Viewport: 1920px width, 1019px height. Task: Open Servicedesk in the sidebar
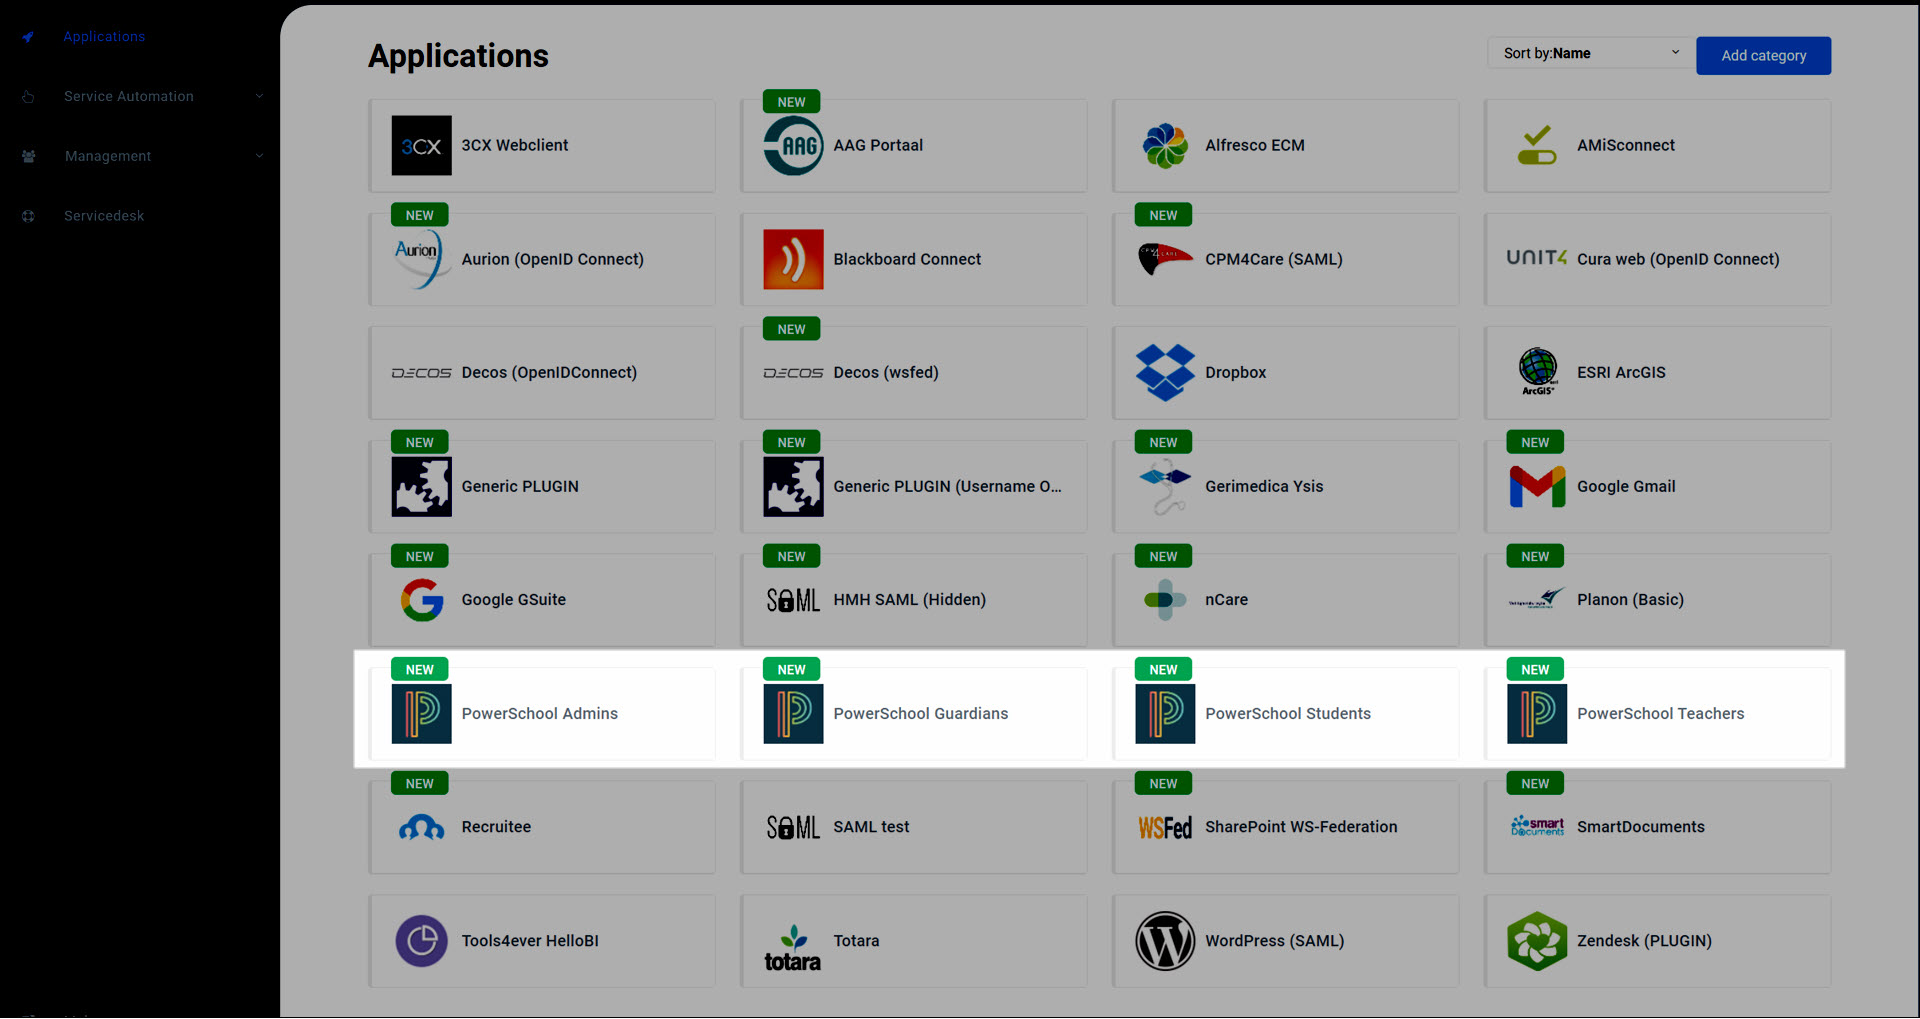tap(104, 216)
